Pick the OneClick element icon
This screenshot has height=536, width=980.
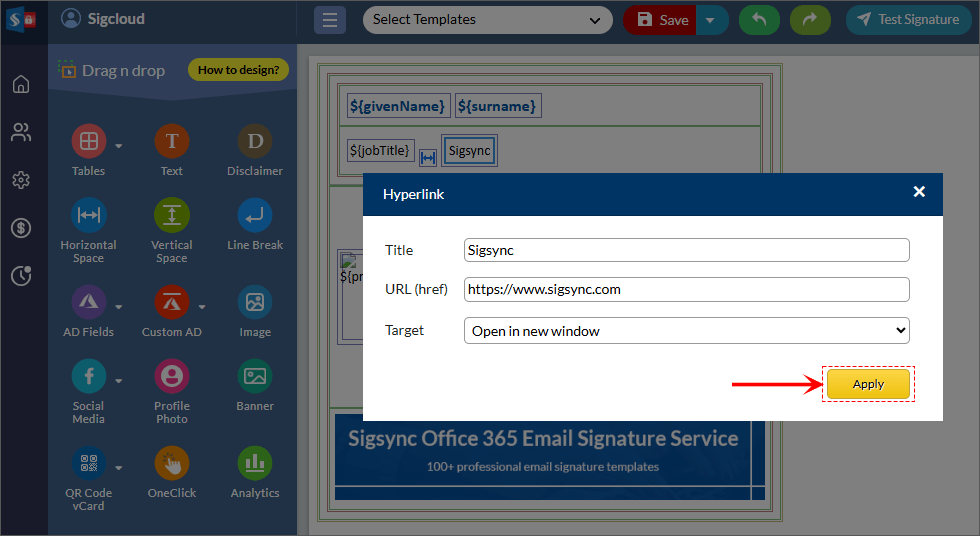171,464
